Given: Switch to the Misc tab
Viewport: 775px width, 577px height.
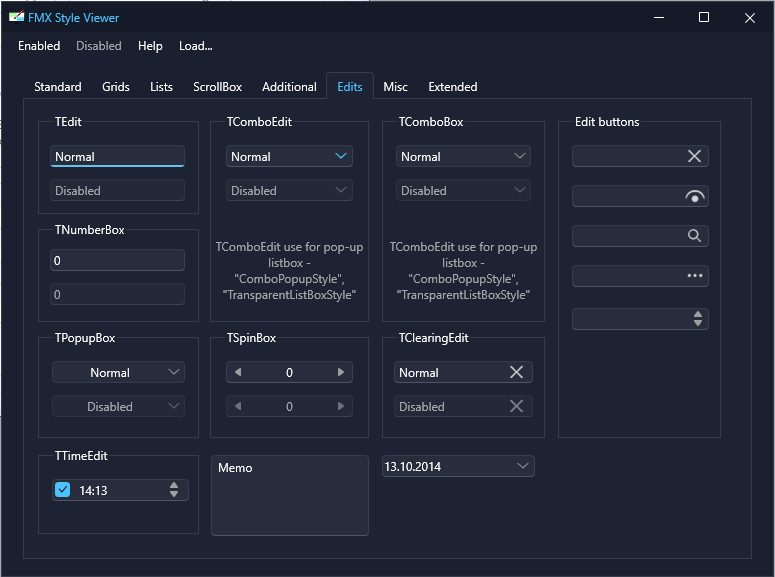Looking at the screenshot, I should pyautogui.click(x=395, y=87).
